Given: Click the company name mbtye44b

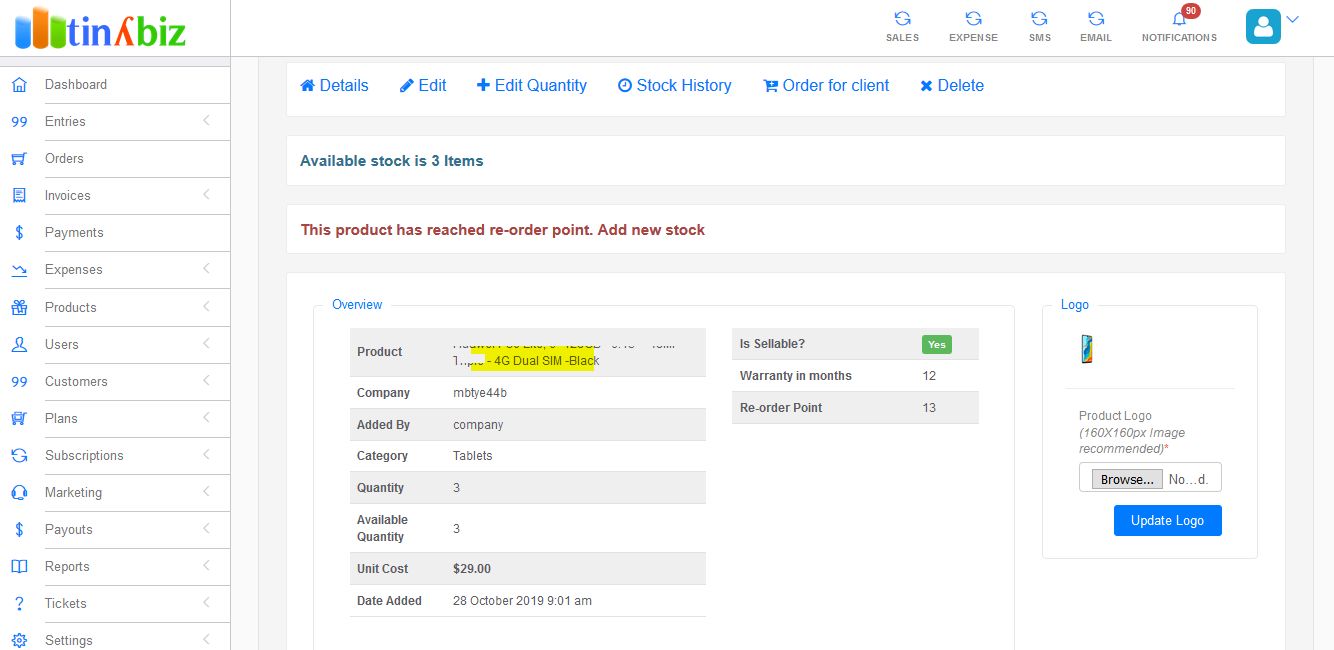Looking at the screenshot, I should (480, 393).
